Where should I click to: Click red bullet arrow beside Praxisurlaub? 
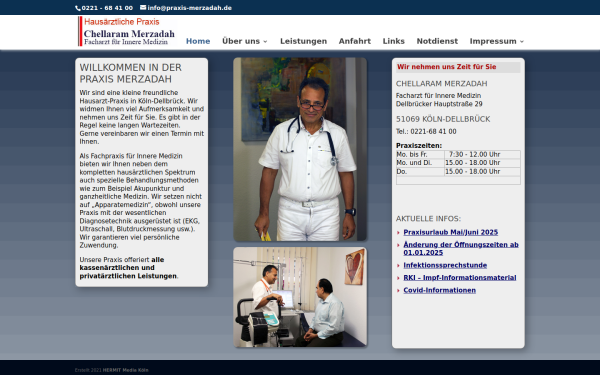pos(398,233)
